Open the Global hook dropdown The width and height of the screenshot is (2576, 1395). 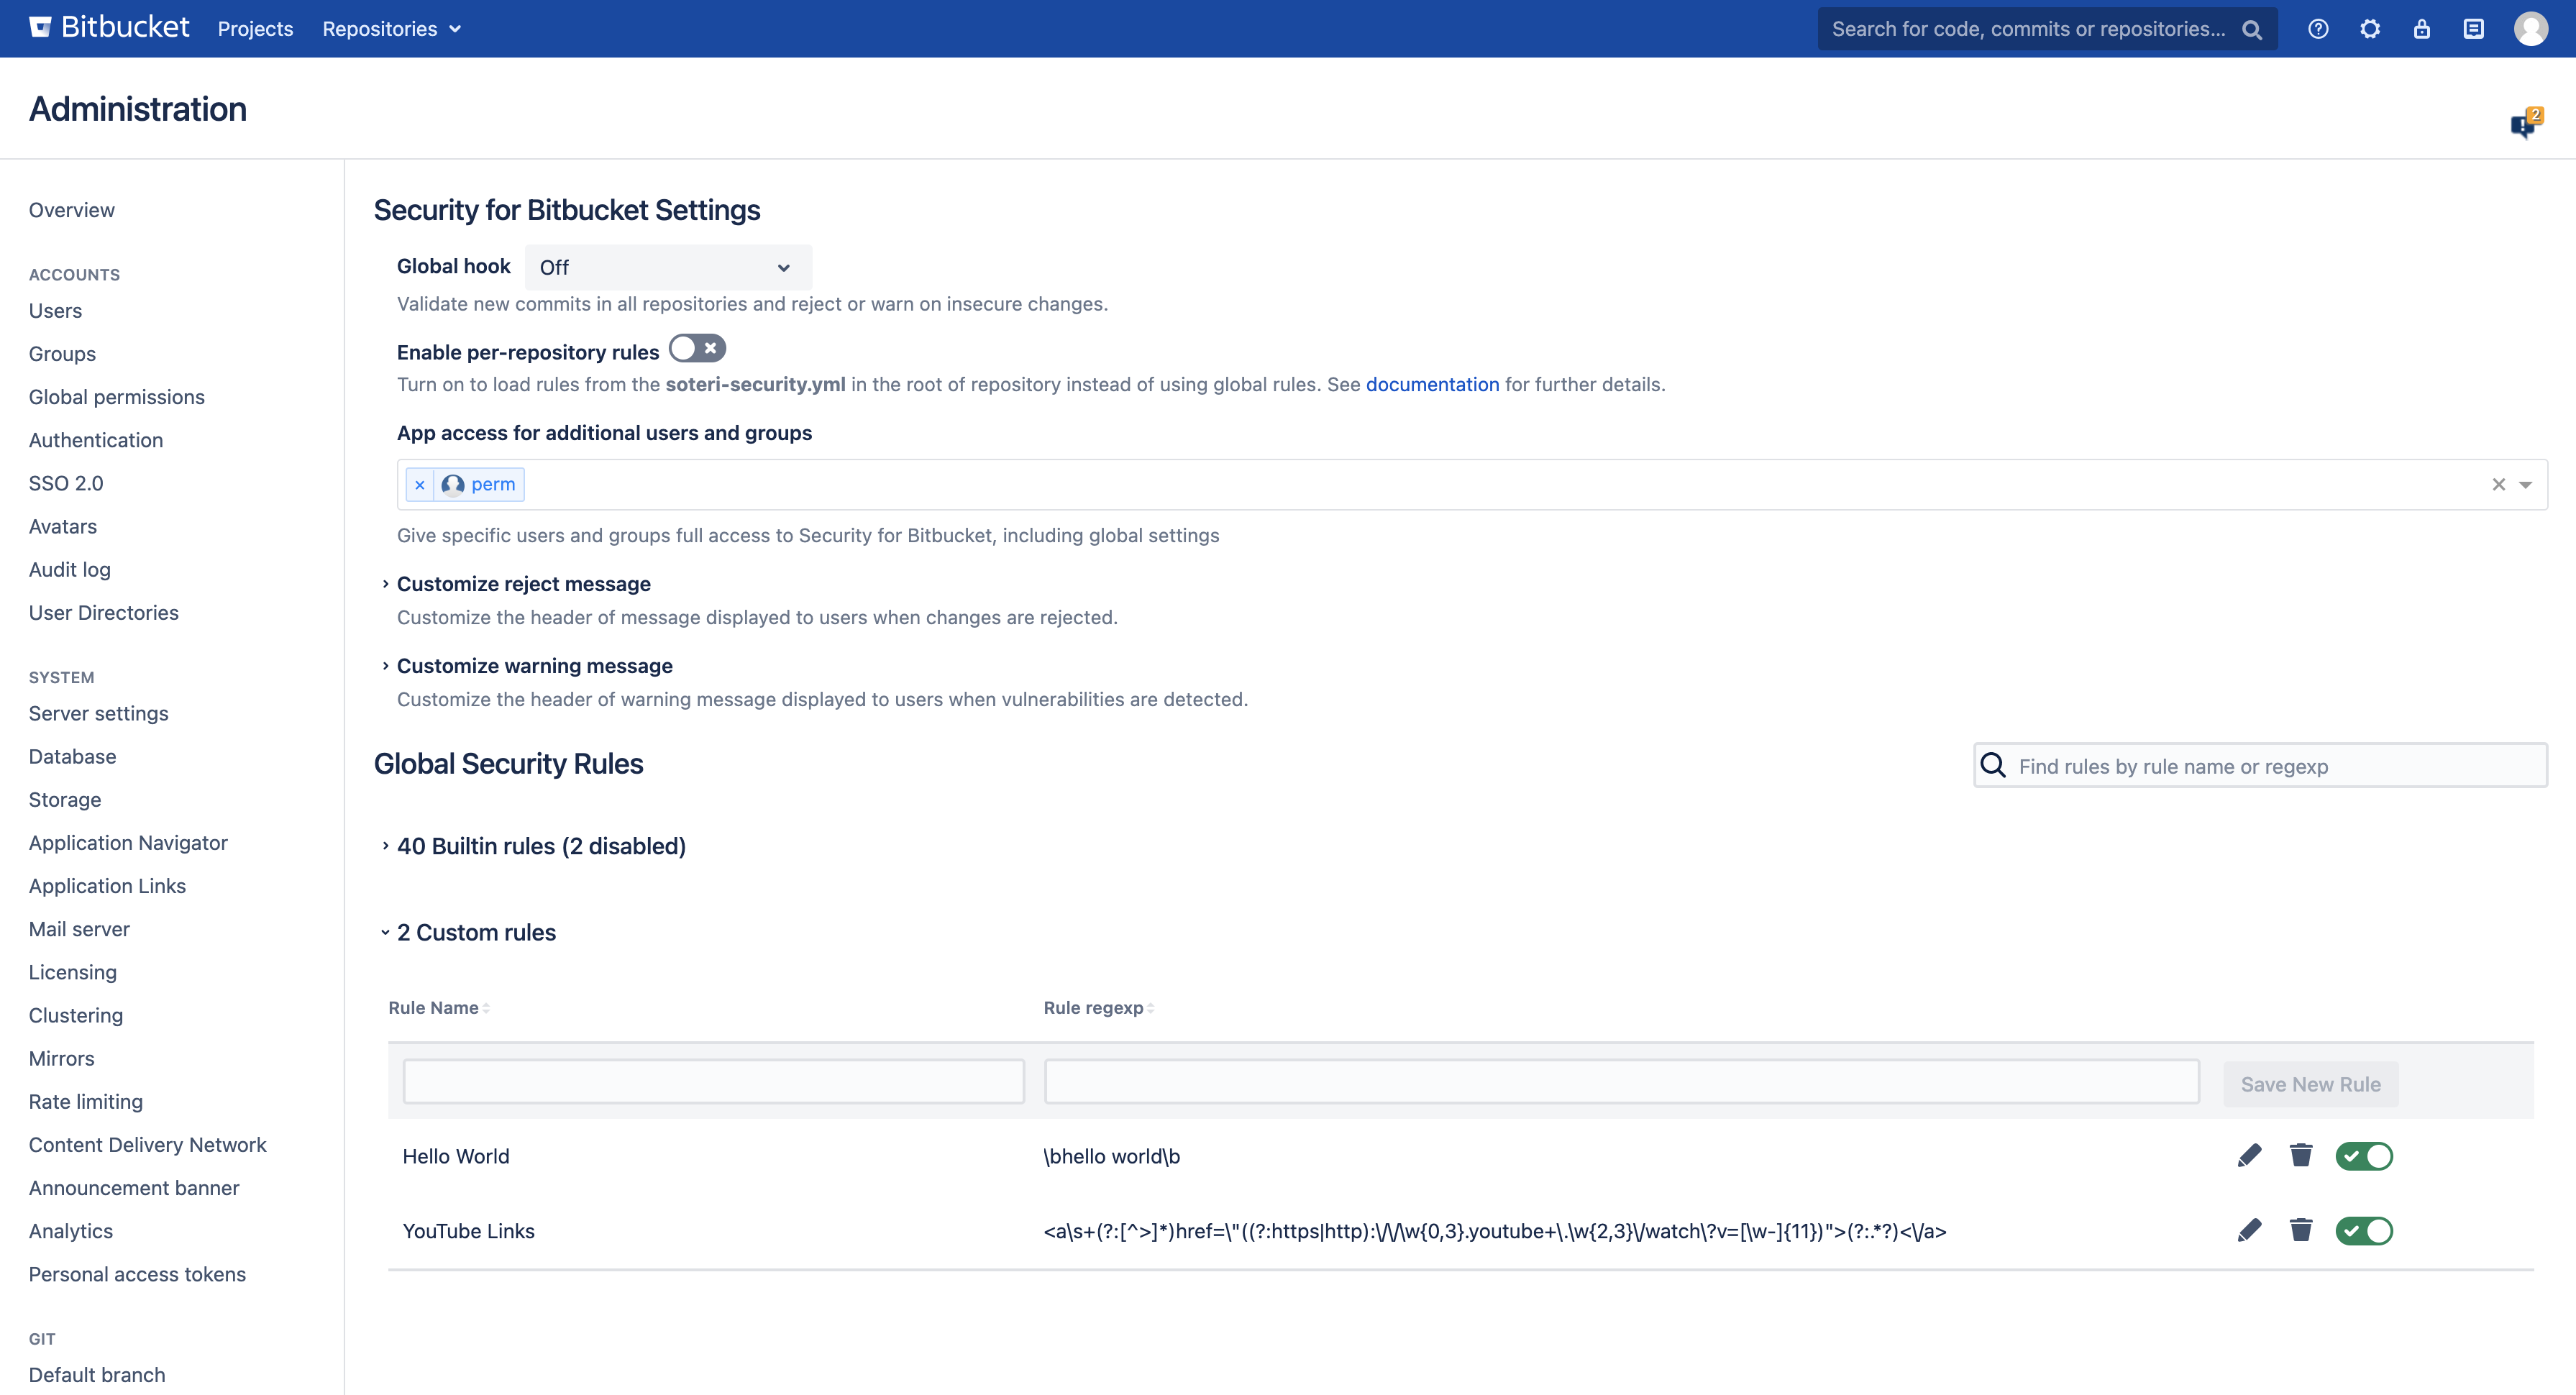(x=667, y=267)
